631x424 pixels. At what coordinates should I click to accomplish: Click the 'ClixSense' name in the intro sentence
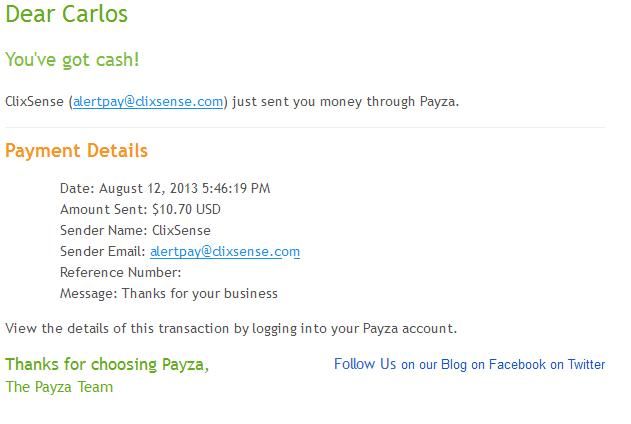click(x=35, y=101)
